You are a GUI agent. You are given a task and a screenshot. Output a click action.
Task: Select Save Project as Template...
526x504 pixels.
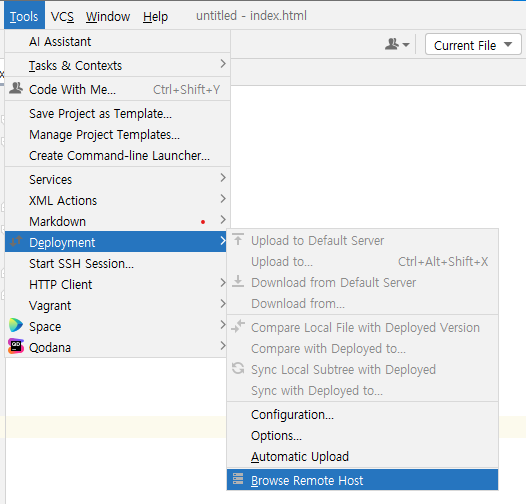(x=117, y=114)
